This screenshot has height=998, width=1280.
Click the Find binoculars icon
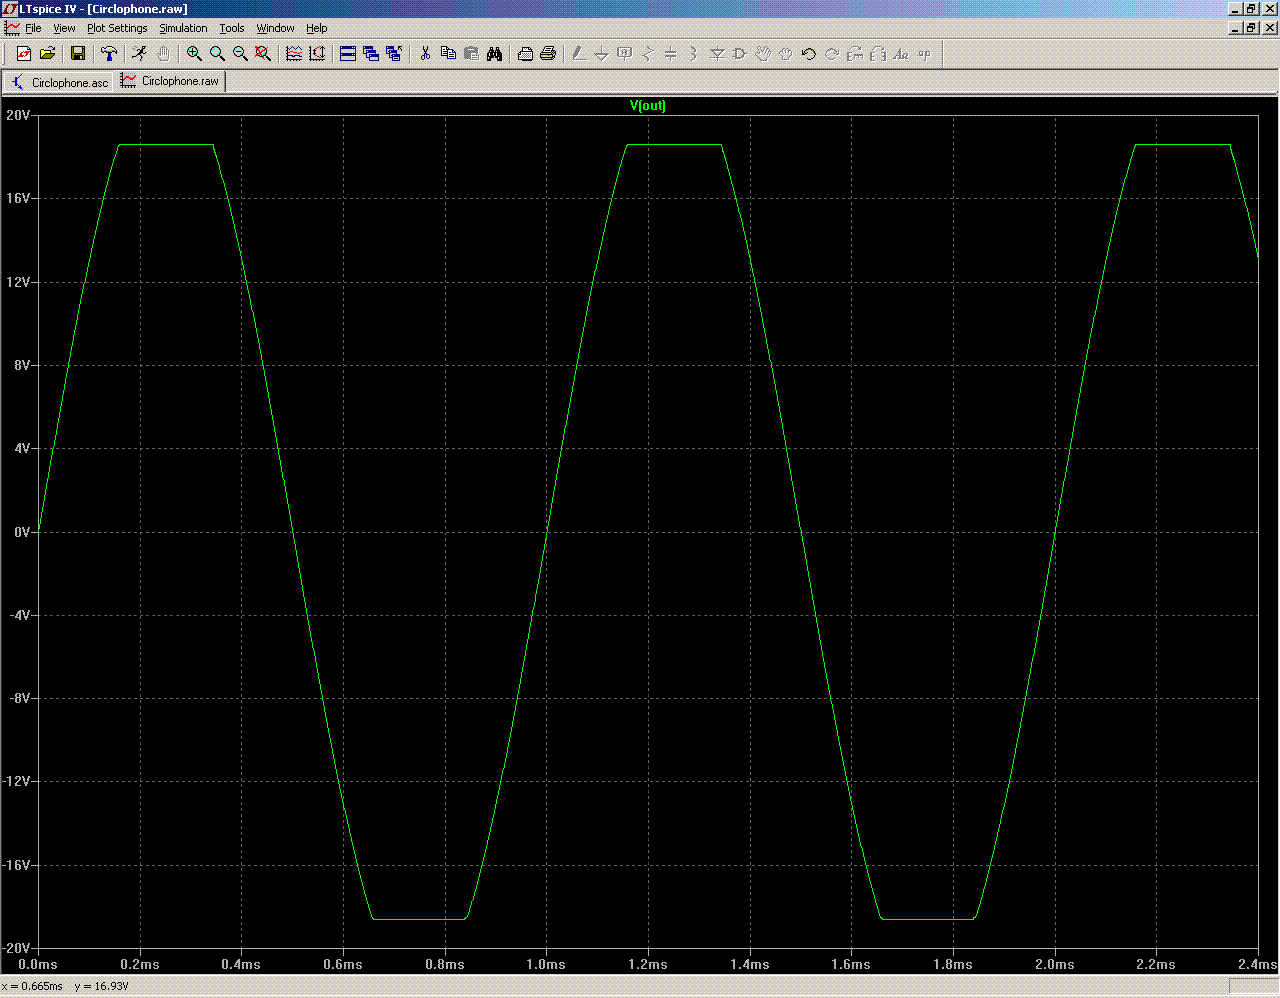pos(494,54)
